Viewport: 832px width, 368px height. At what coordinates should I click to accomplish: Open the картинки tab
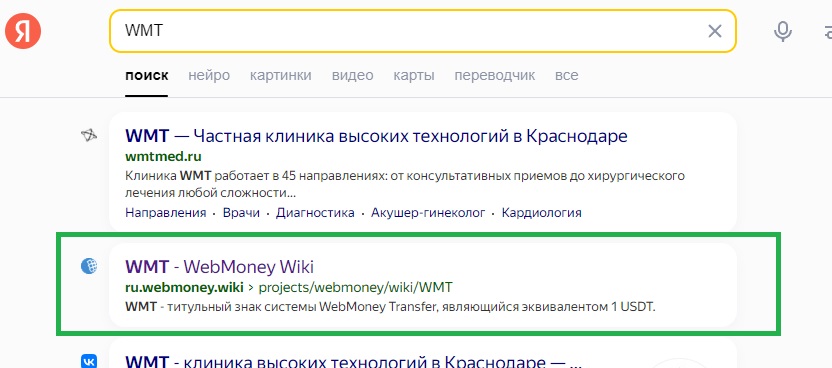[281, 75]
